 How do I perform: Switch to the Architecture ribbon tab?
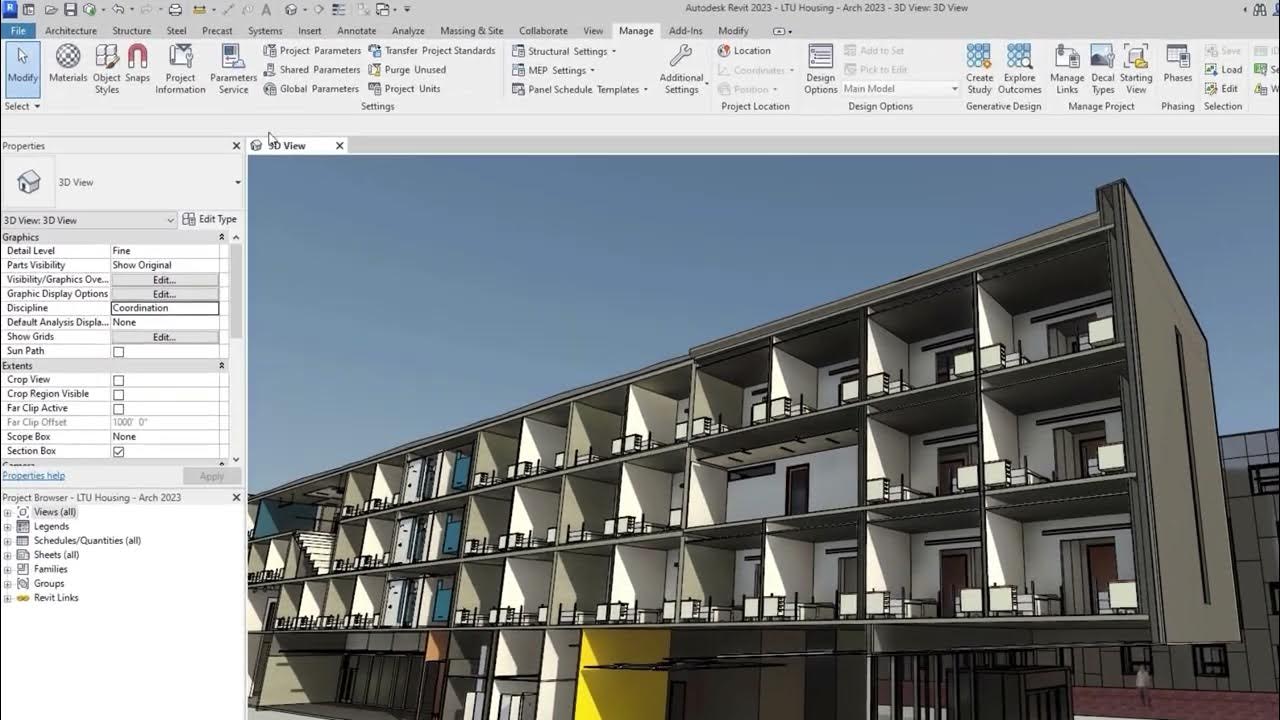pyautogui.click(x=71, y=31)
